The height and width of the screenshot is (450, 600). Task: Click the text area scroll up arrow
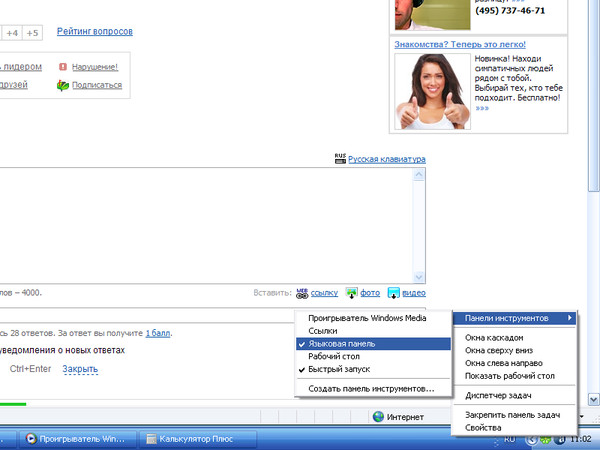pyautogui.click(x=419, y=175)
